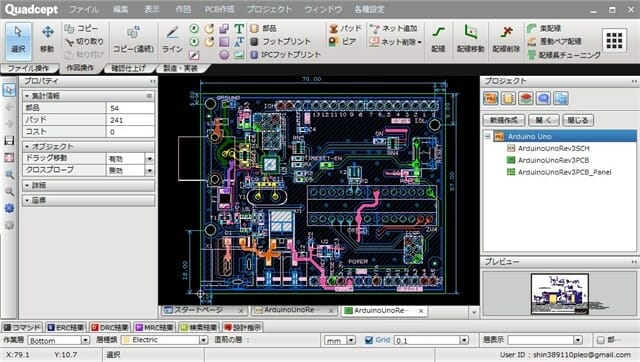The width and height of the screenshot is (640, 362).
Task: Place a ビア via
Action: click(x=342, y=42)
